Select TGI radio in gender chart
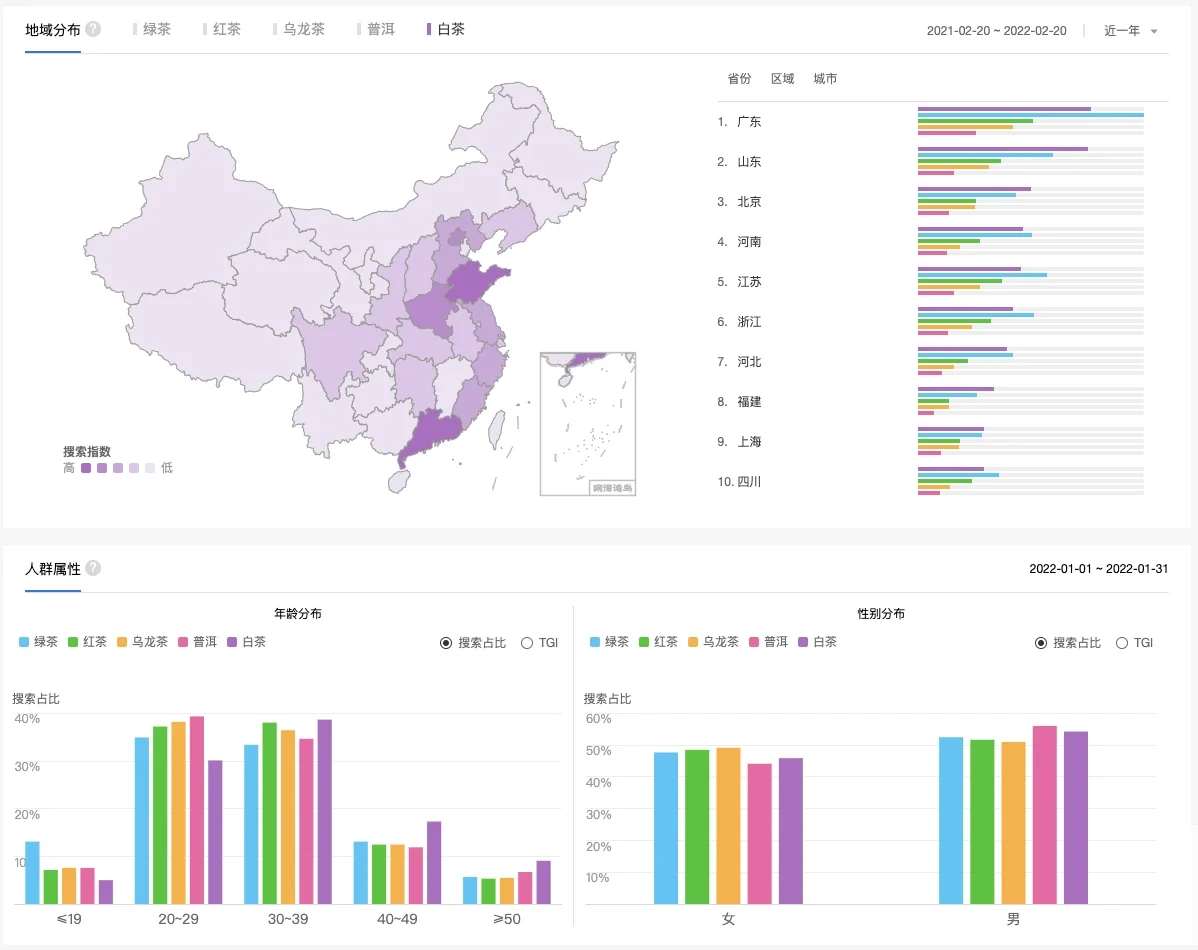Screen dimensions: 1198x950 [x=1135, y=643]
